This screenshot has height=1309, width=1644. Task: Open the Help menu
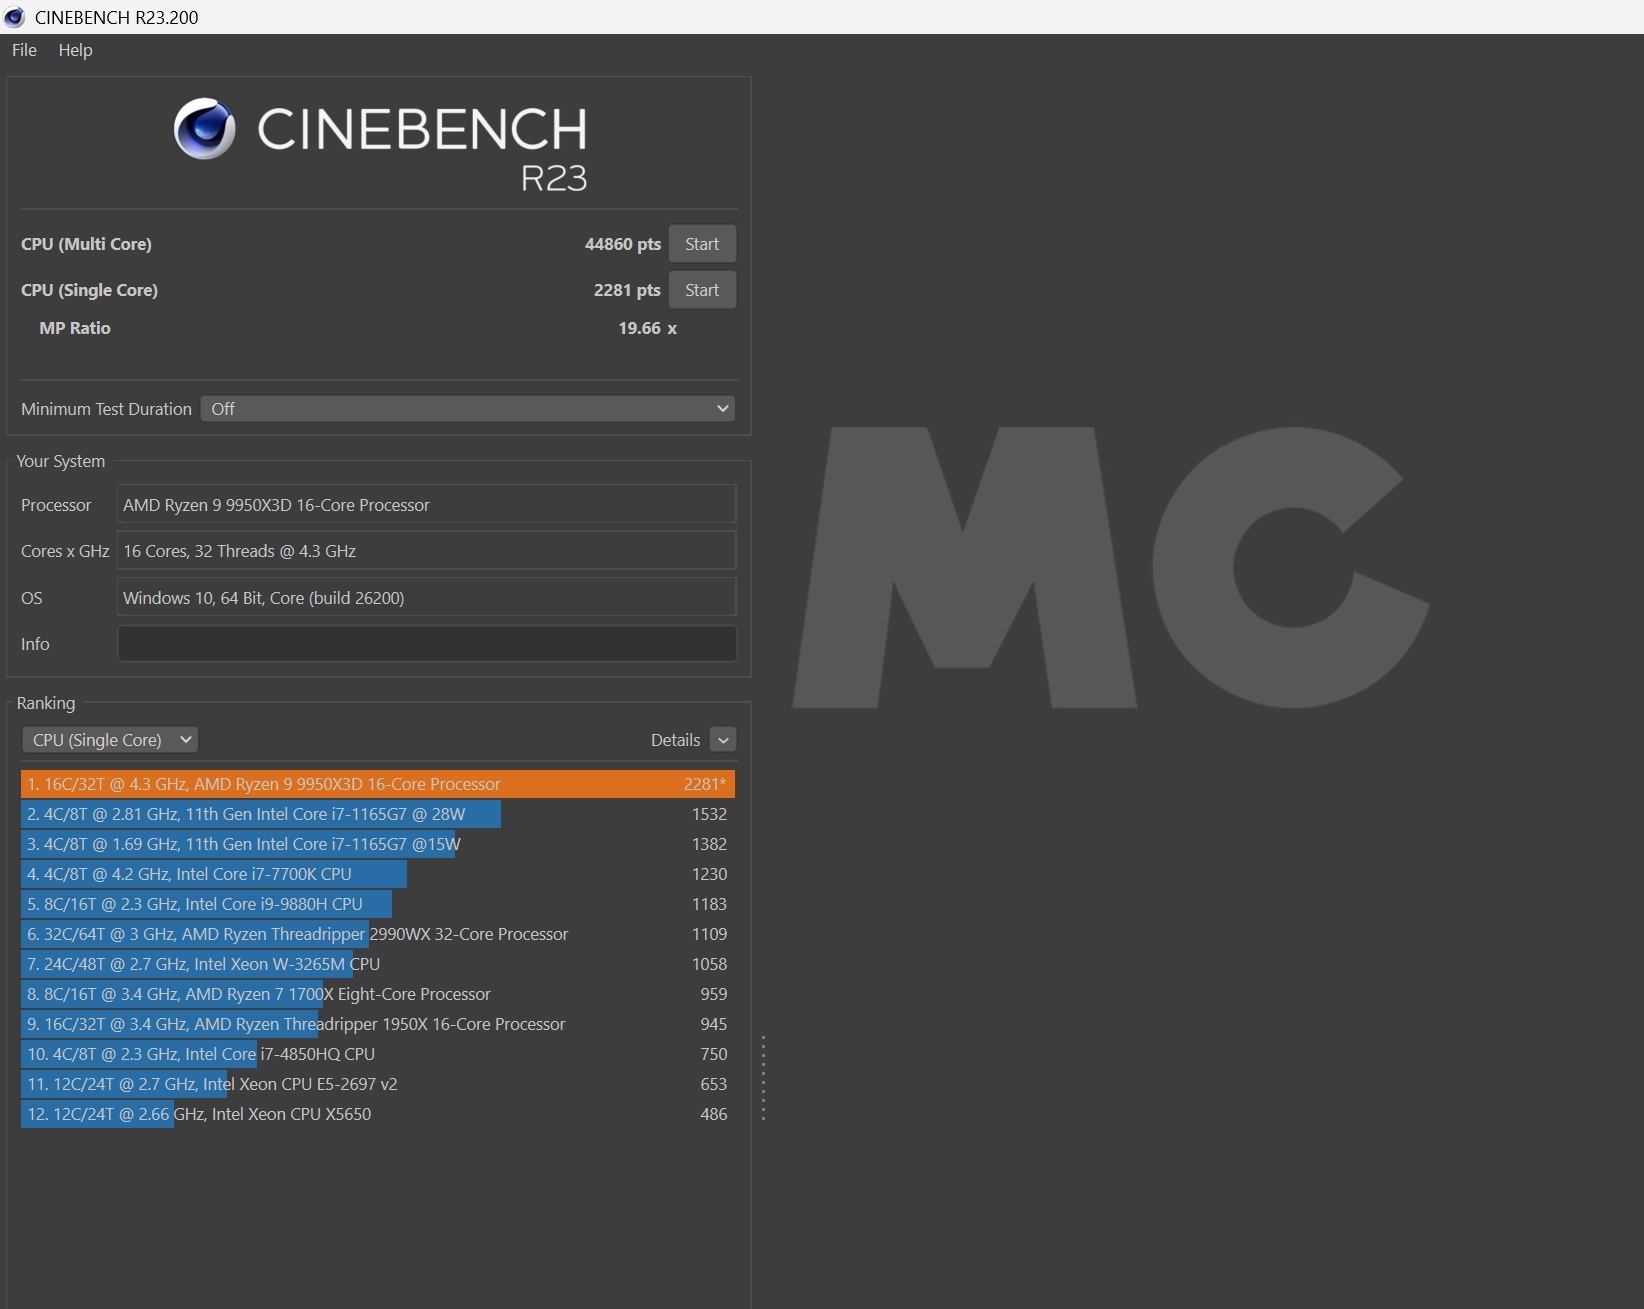pyautogui.click(x=75, y=50)
